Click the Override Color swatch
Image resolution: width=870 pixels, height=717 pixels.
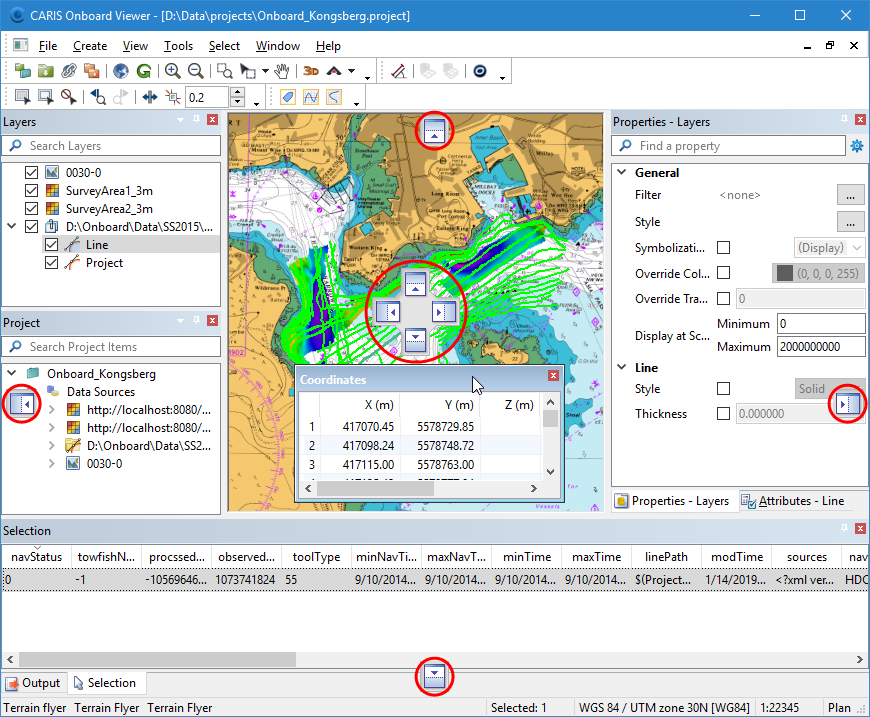pyautogui.click(x=785, y=273)
